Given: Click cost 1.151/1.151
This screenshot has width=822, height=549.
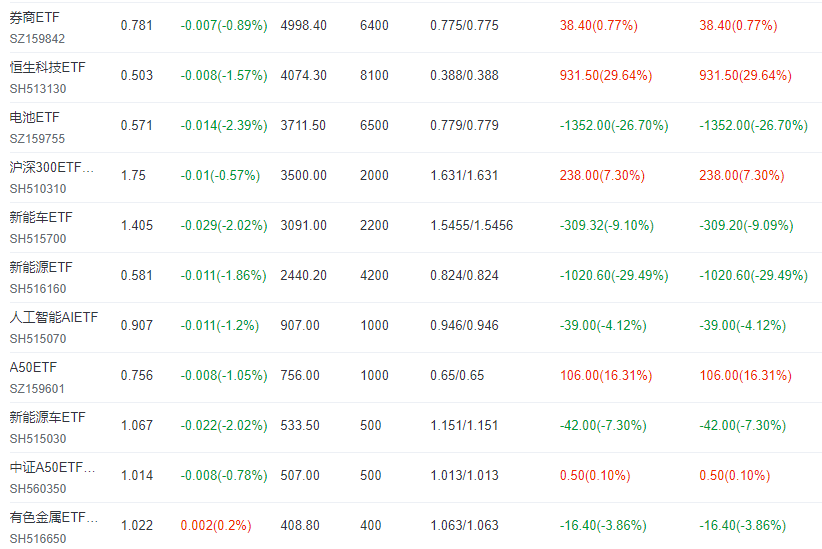Looking at the screenshot, I should point(464,426).
